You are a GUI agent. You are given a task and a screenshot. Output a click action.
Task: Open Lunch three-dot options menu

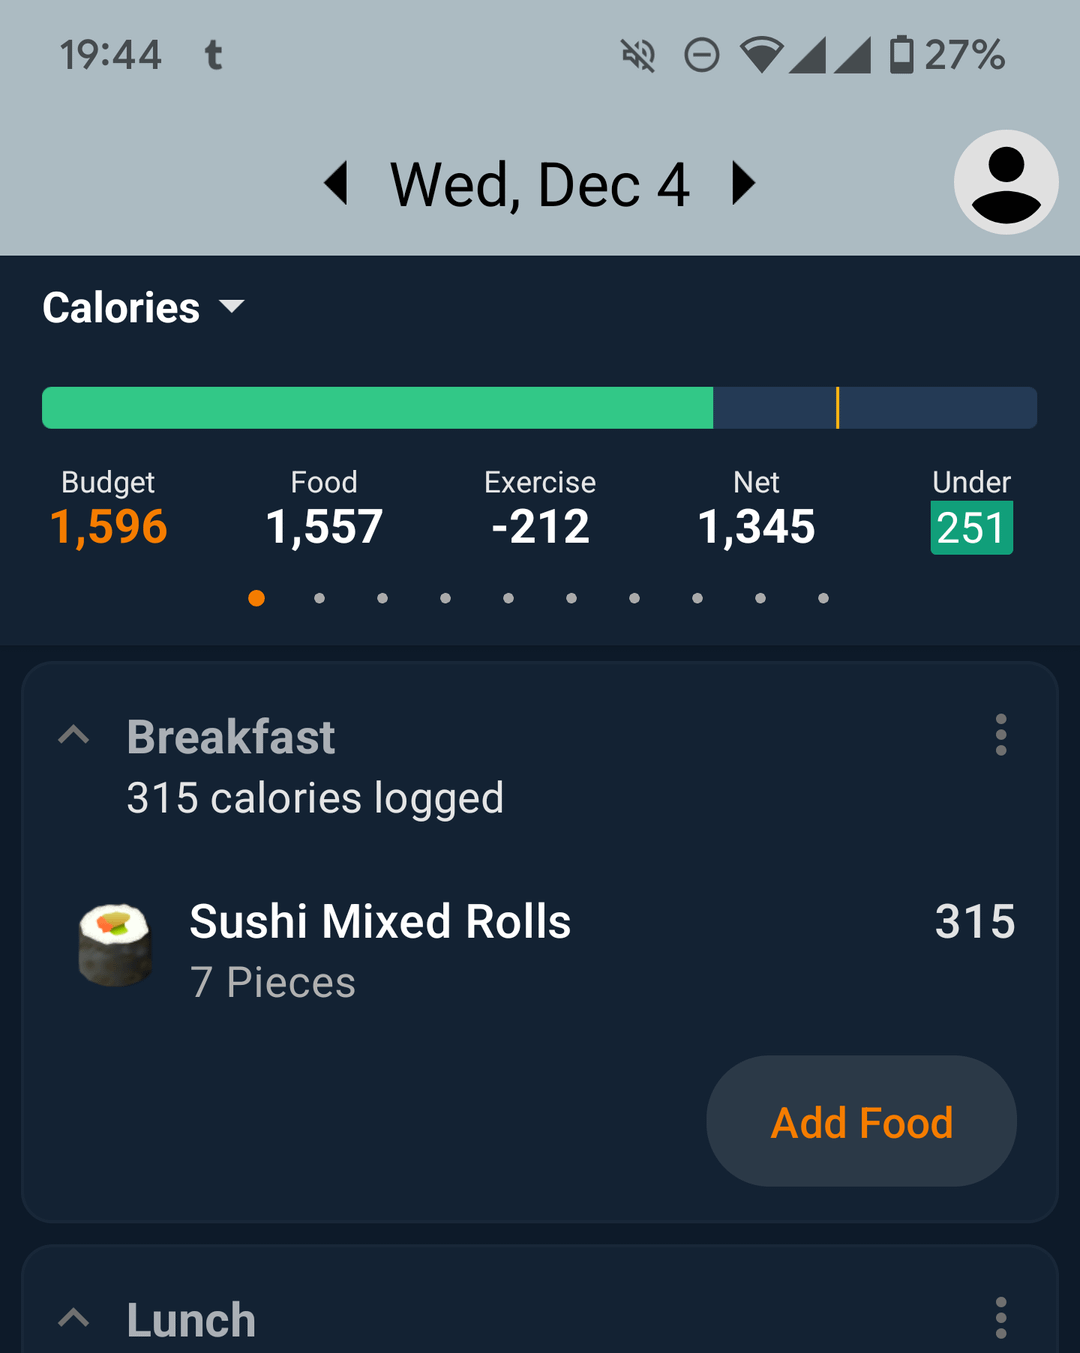(x=1001, y=1318)
